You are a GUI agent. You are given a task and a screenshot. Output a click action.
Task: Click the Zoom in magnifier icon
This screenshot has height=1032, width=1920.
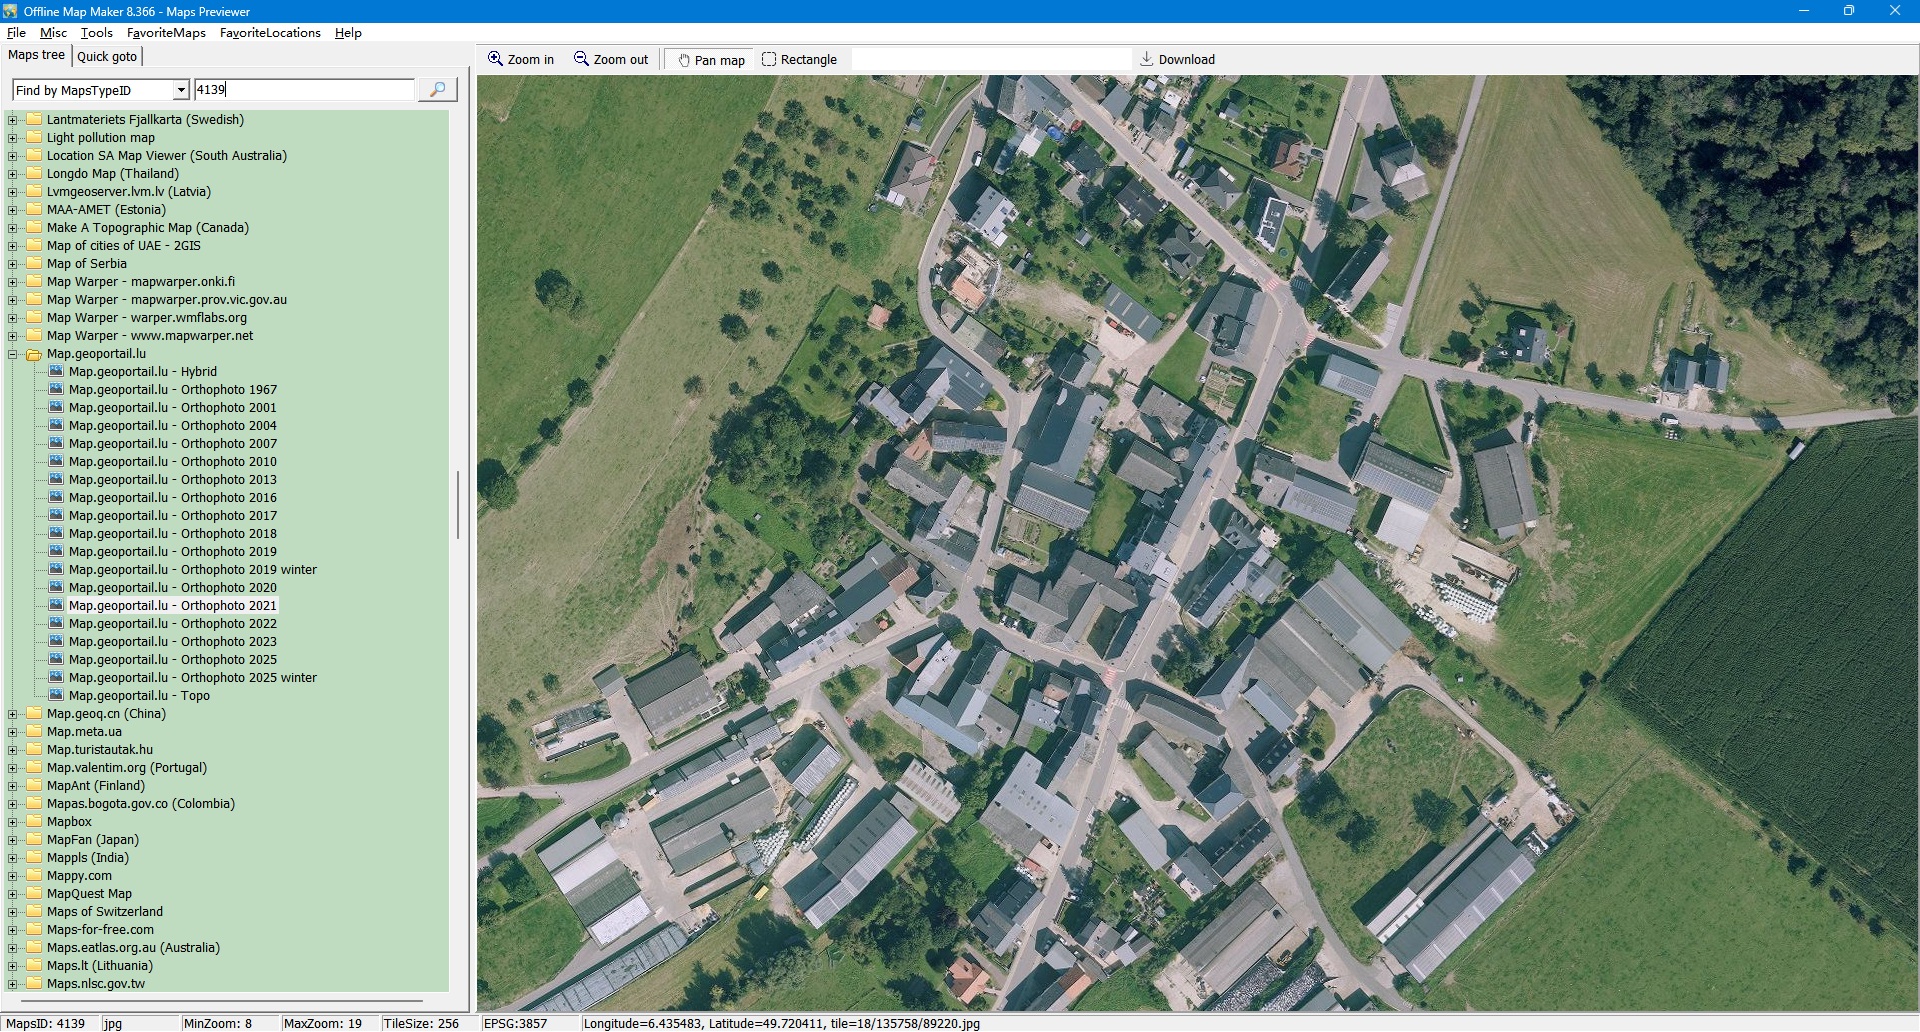(x=495, y=59)
